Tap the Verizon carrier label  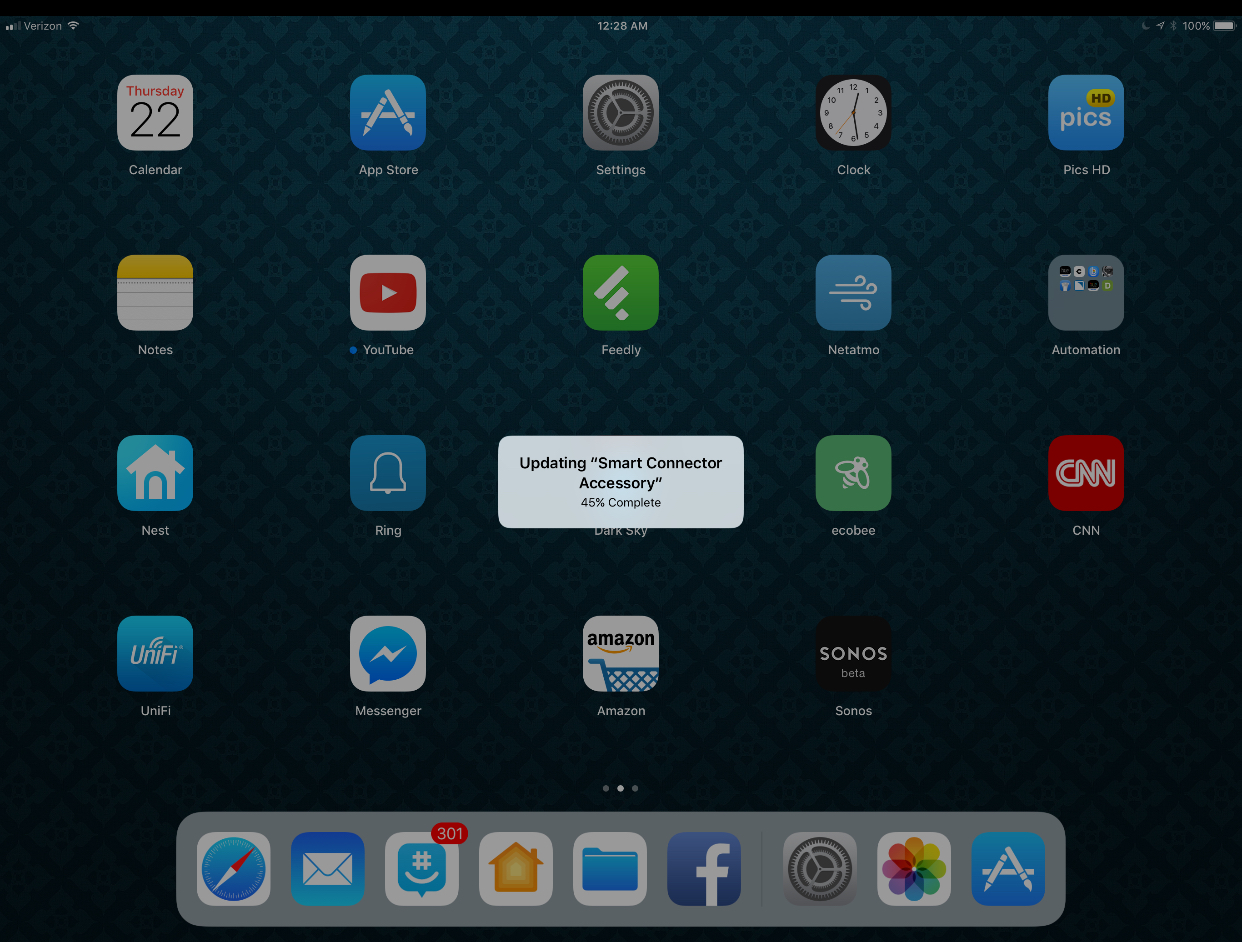pyautogui.click(x=43, y=26)
